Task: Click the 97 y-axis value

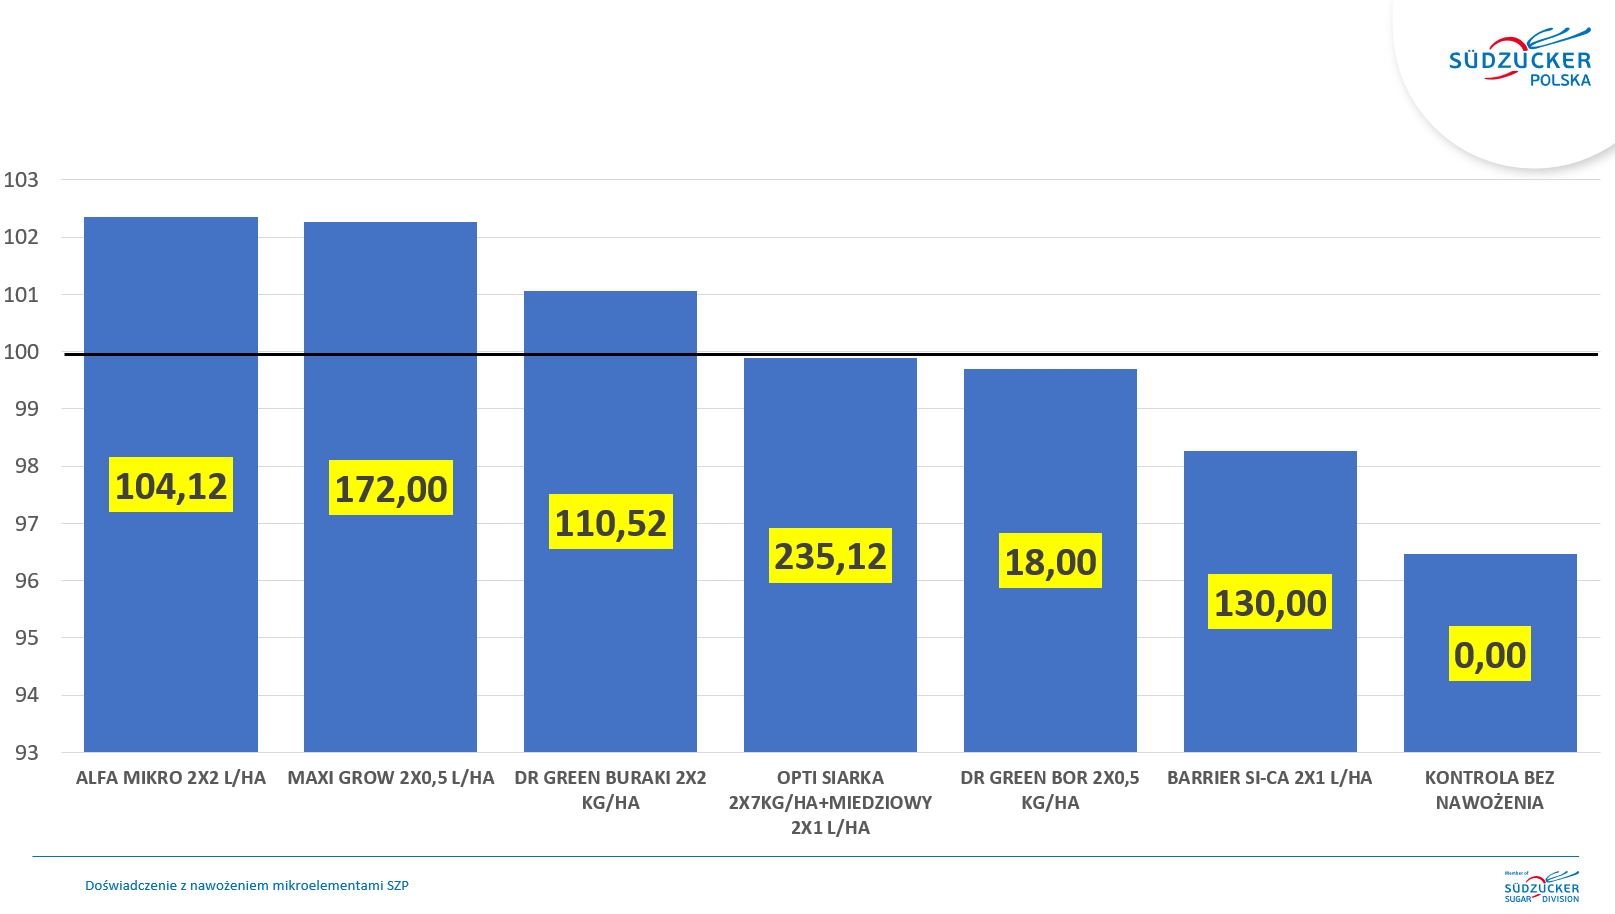Action: (x=27, y=524)
